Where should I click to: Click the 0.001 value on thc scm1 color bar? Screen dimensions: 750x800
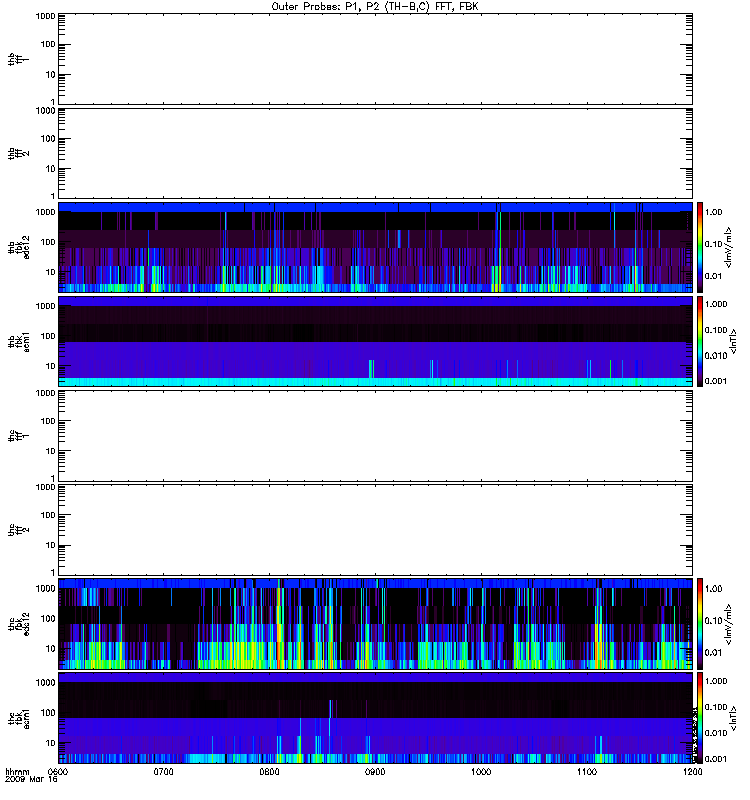[x=716, y=759]
